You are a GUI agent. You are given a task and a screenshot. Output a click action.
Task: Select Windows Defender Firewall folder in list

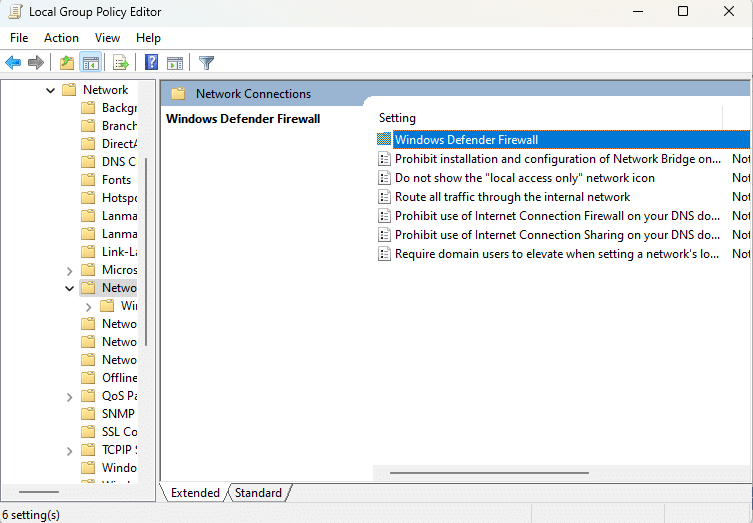466,140
